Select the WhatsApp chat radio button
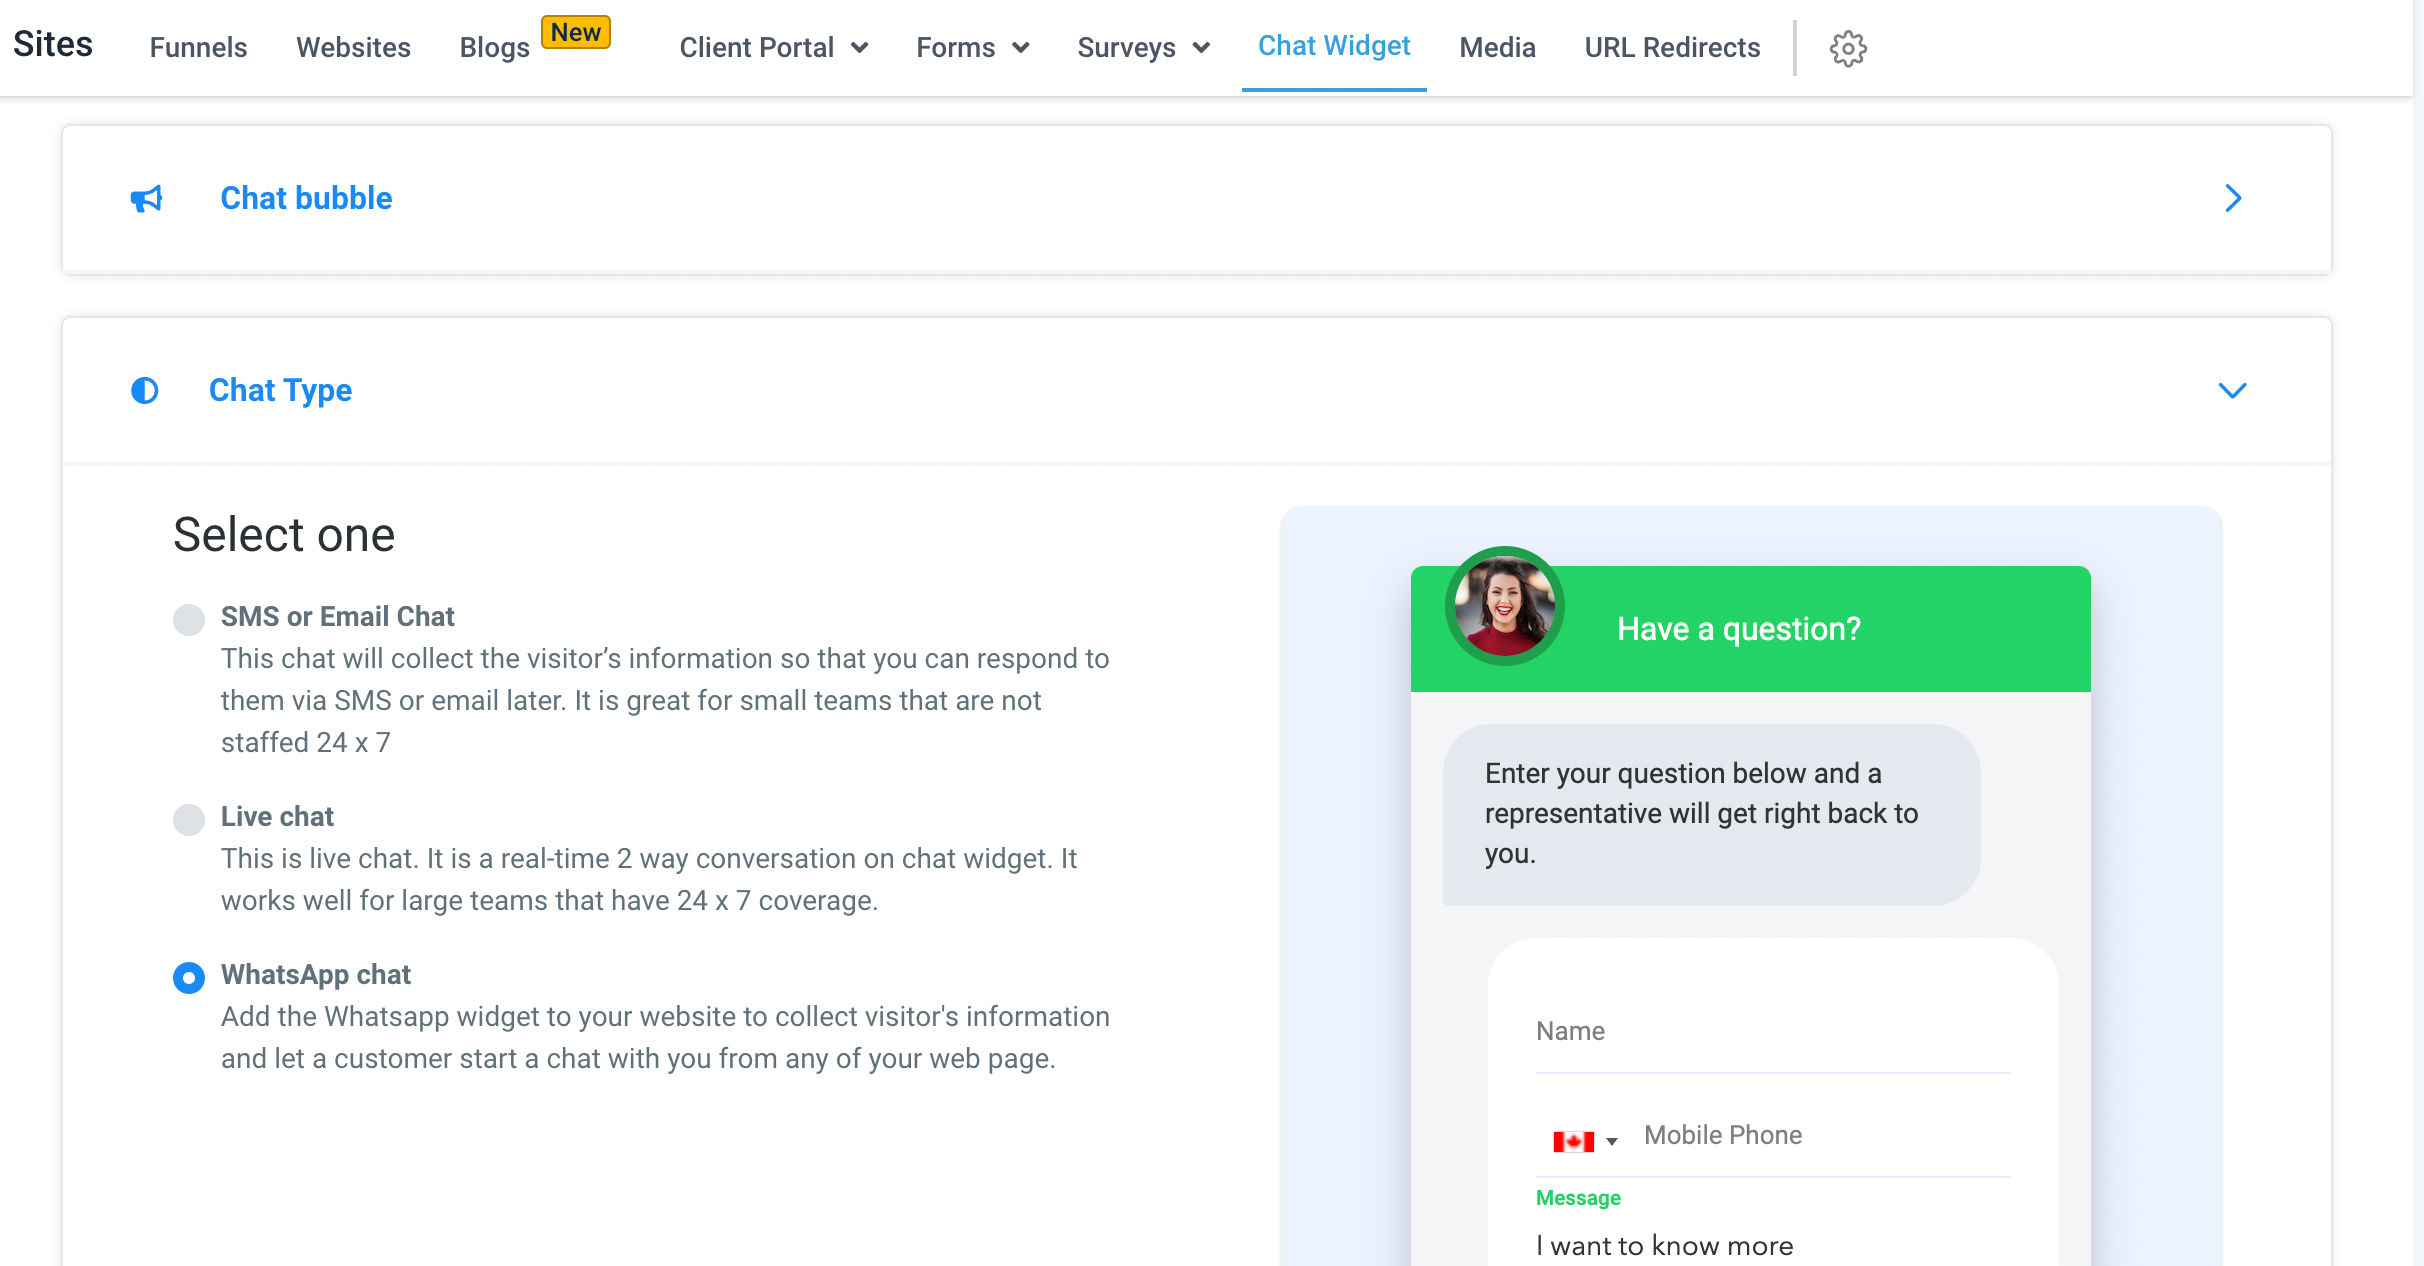Image resolution: width=2424 pixels, height=1266 pixels. [189, 977]
